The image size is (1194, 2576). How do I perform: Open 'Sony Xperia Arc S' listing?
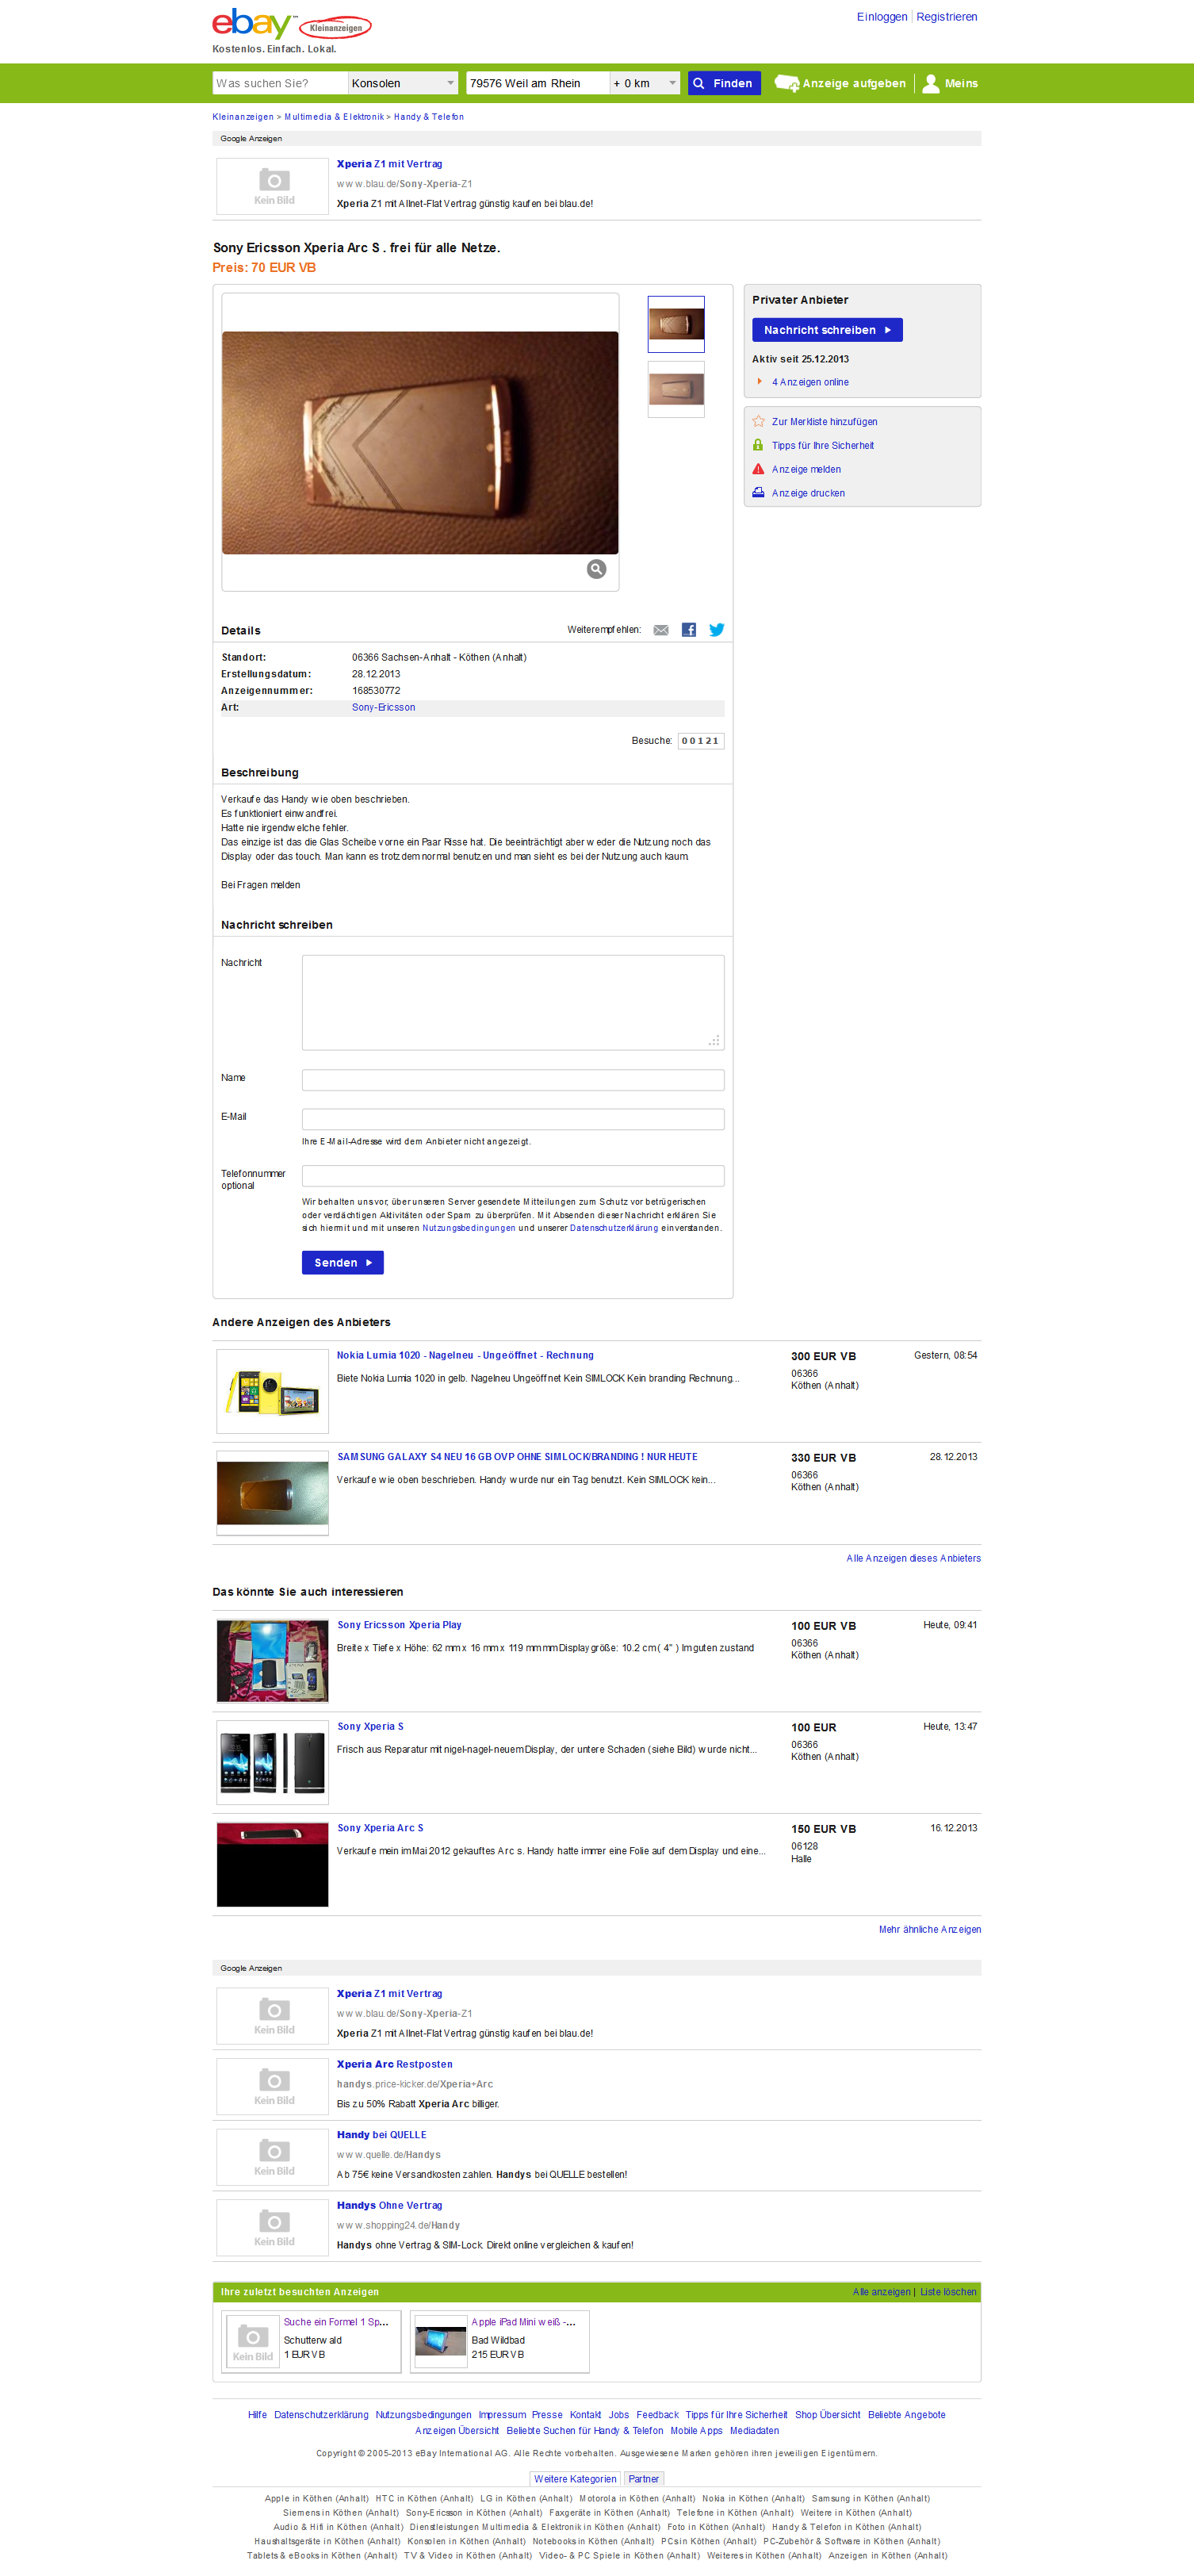[380, 1828]
